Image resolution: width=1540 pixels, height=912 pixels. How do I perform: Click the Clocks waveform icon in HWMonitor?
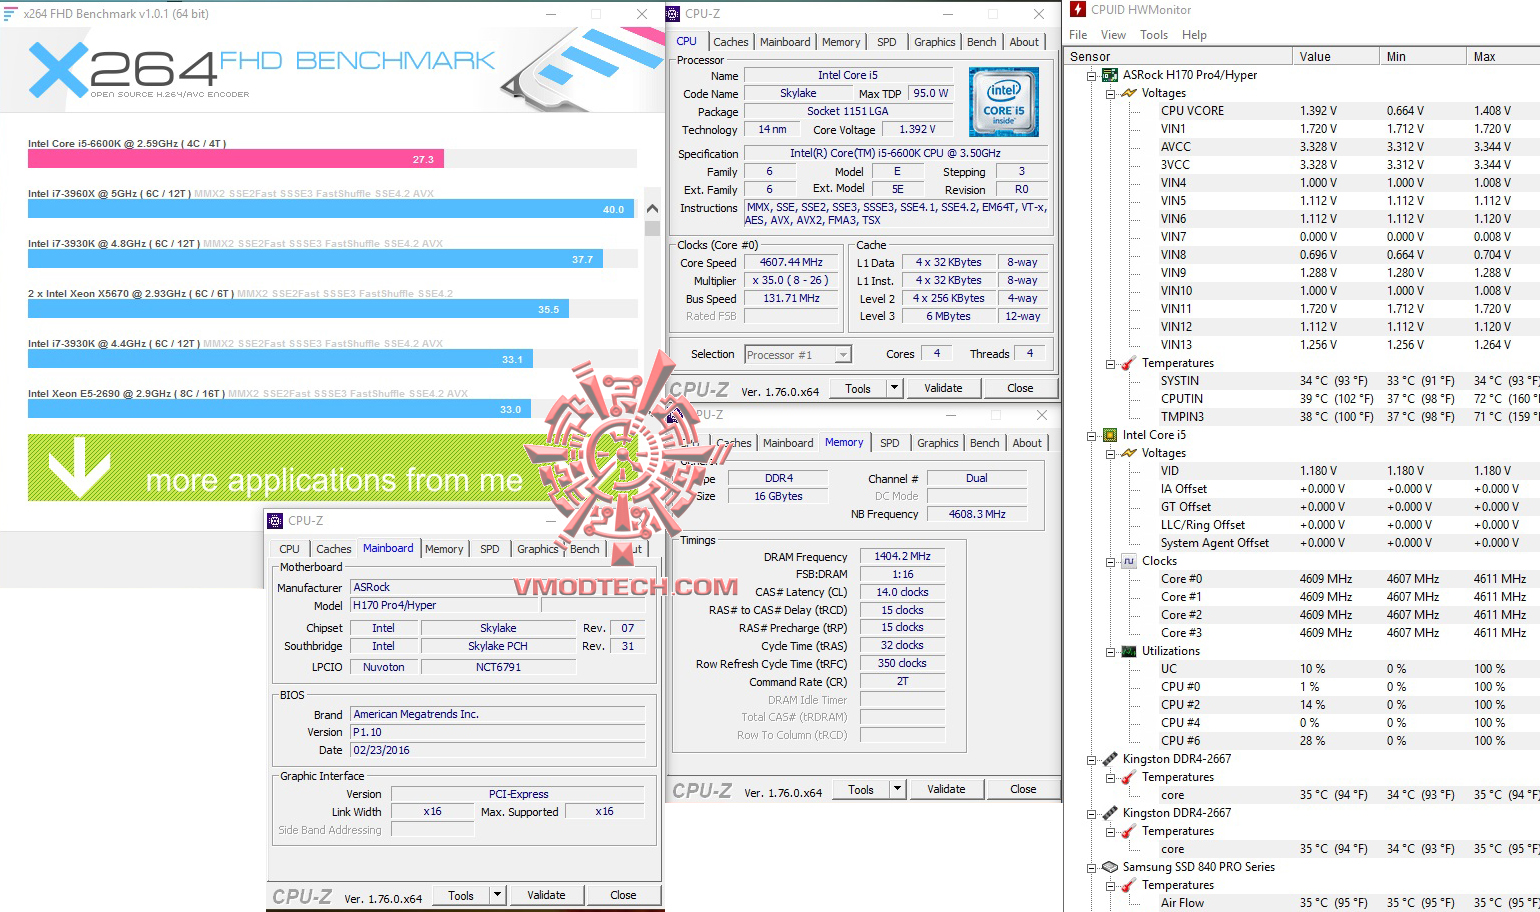[x=1129, y=561]
